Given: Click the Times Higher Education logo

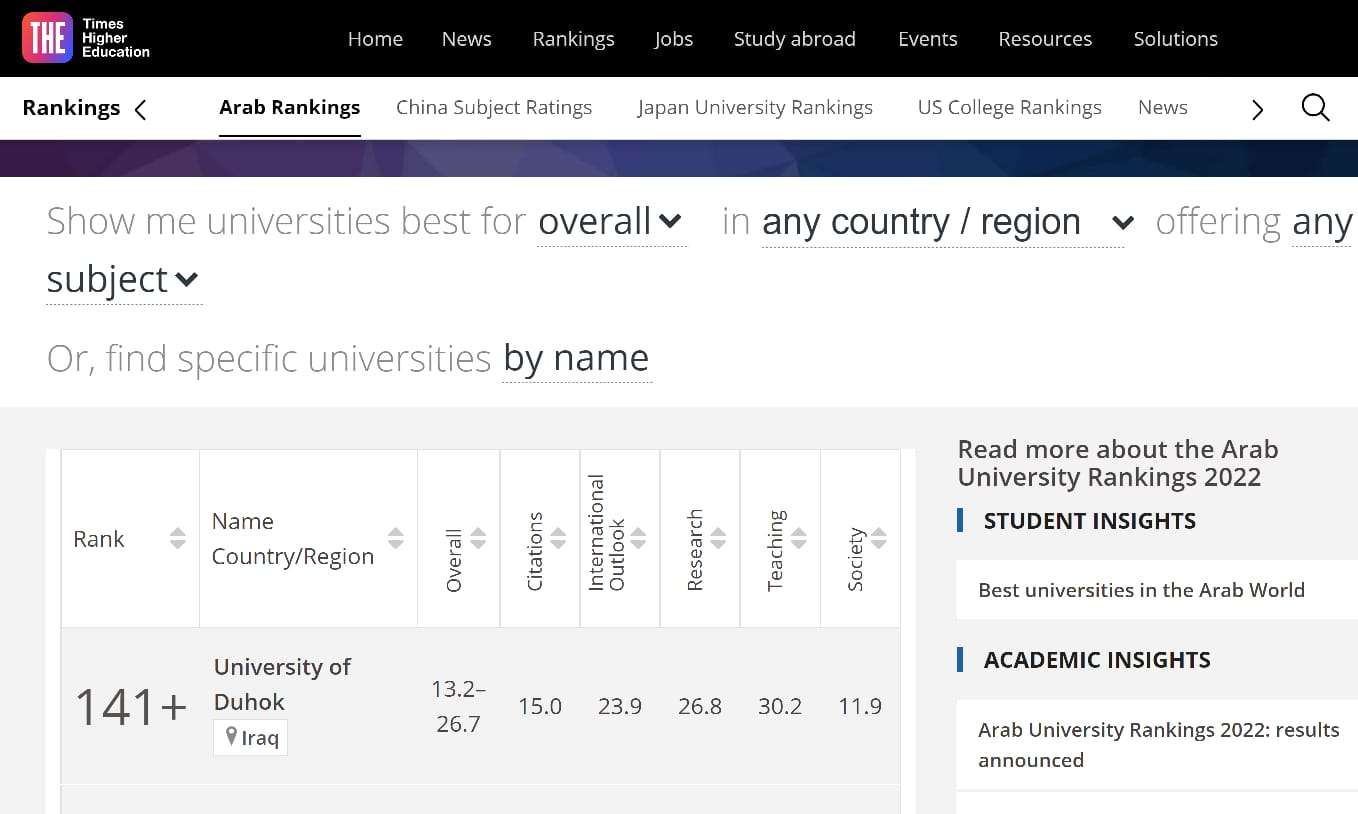Looking at the screenshot, I should click(87, 38).
